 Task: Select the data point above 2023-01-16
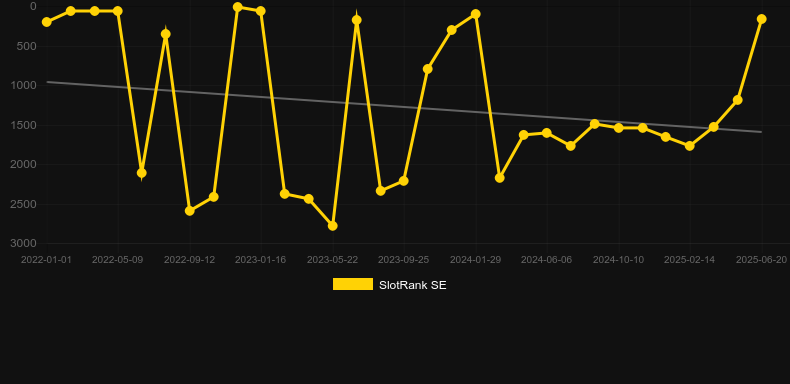click(x=260, y=11)
